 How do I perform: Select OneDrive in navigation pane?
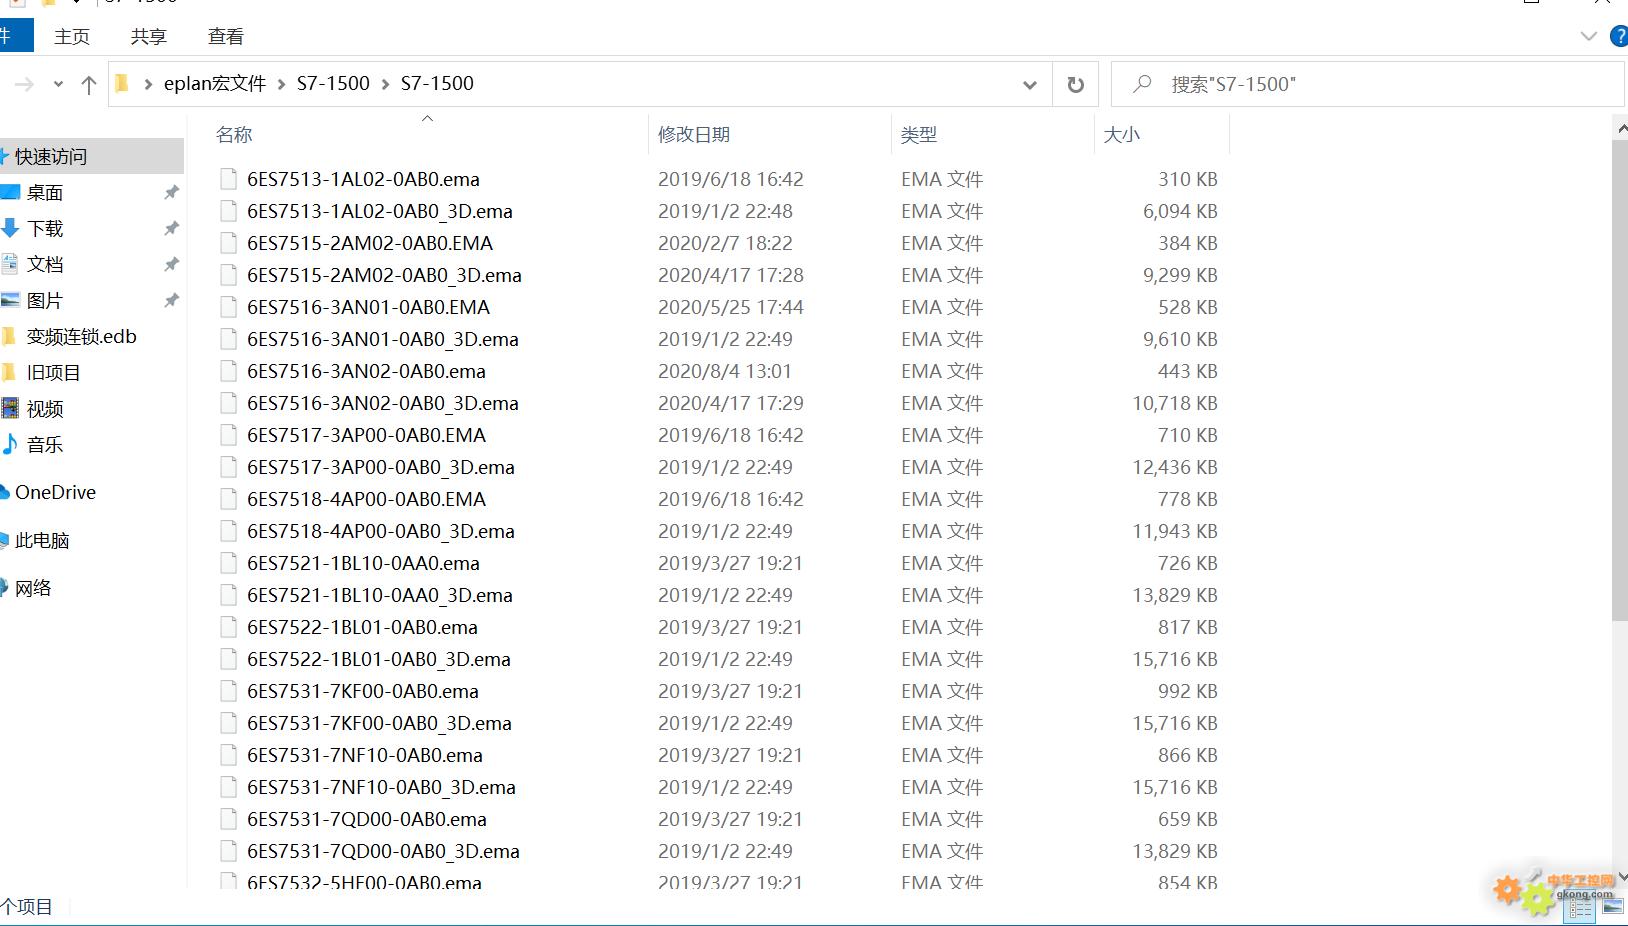(x=55, y=492)
